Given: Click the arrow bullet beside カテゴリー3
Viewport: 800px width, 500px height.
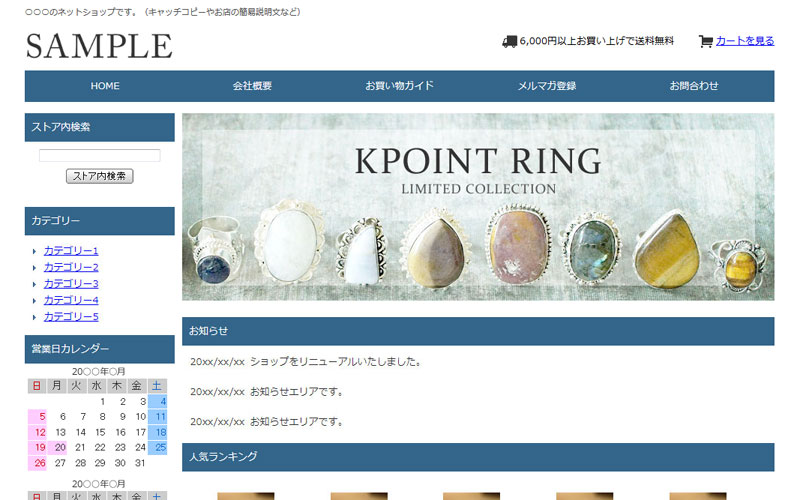Looking at the screenshot, I should [34, 284].
